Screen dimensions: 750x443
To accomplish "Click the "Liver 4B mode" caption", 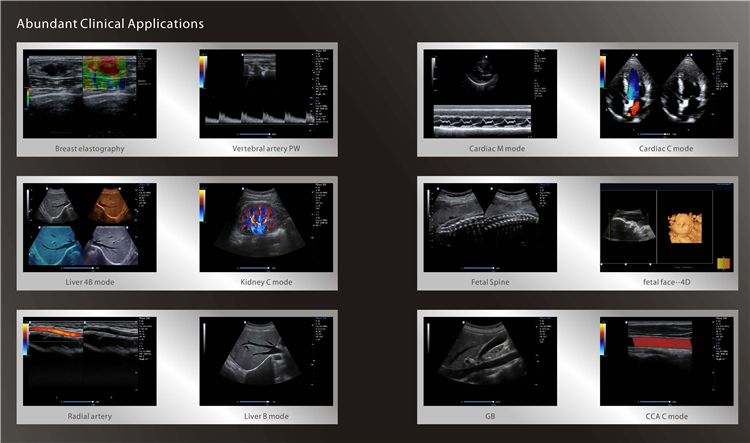I will tap(89, 283).
